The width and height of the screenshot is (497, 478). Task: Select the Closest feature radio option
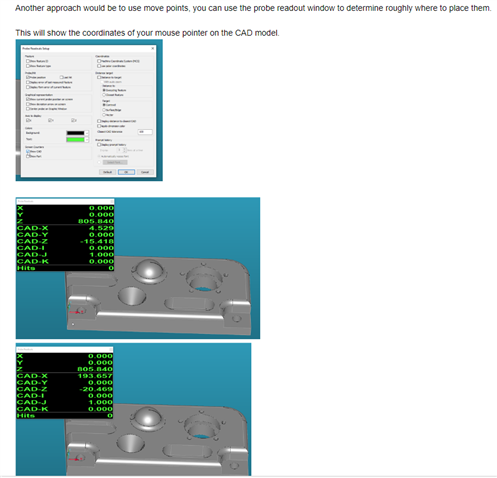pos(104,95)
